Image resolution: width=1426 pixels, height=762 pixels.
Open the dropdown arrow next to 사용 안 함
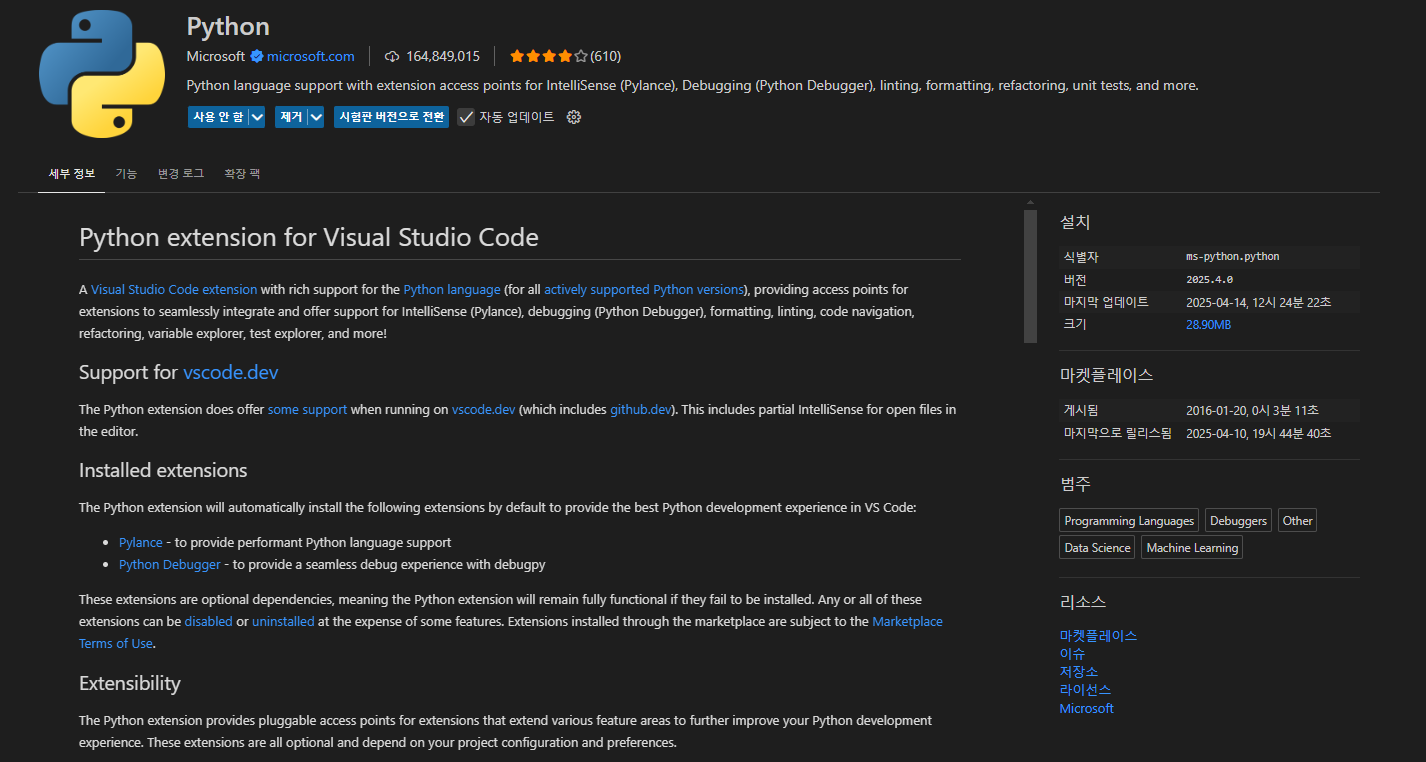[257, 117]
